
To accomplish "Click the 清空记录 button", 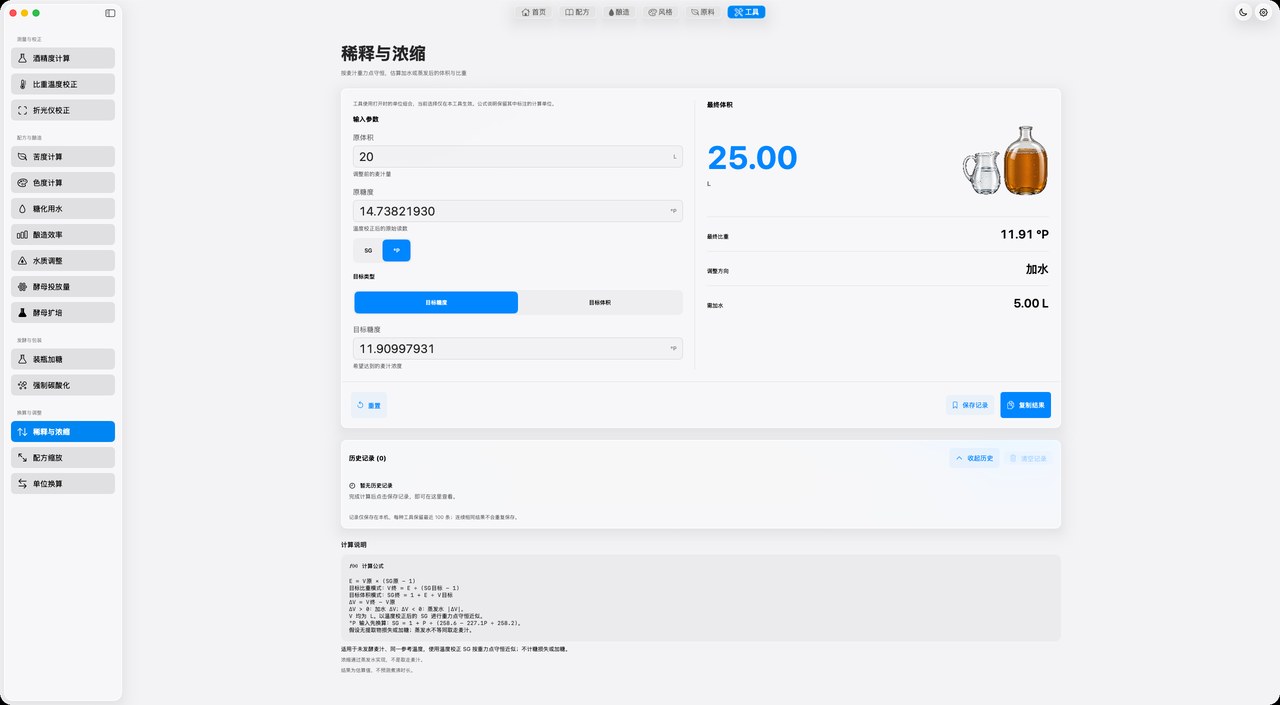I will click(x=1028, y=458).
